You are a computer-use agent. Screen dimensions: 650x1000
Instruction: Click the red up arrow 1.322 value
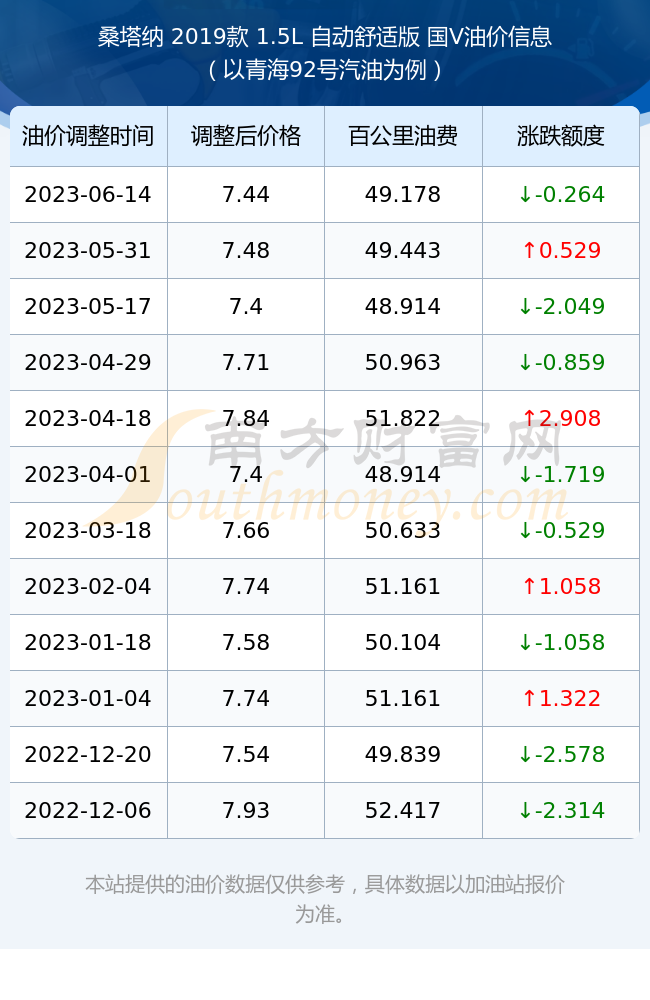tap(561, 698)
